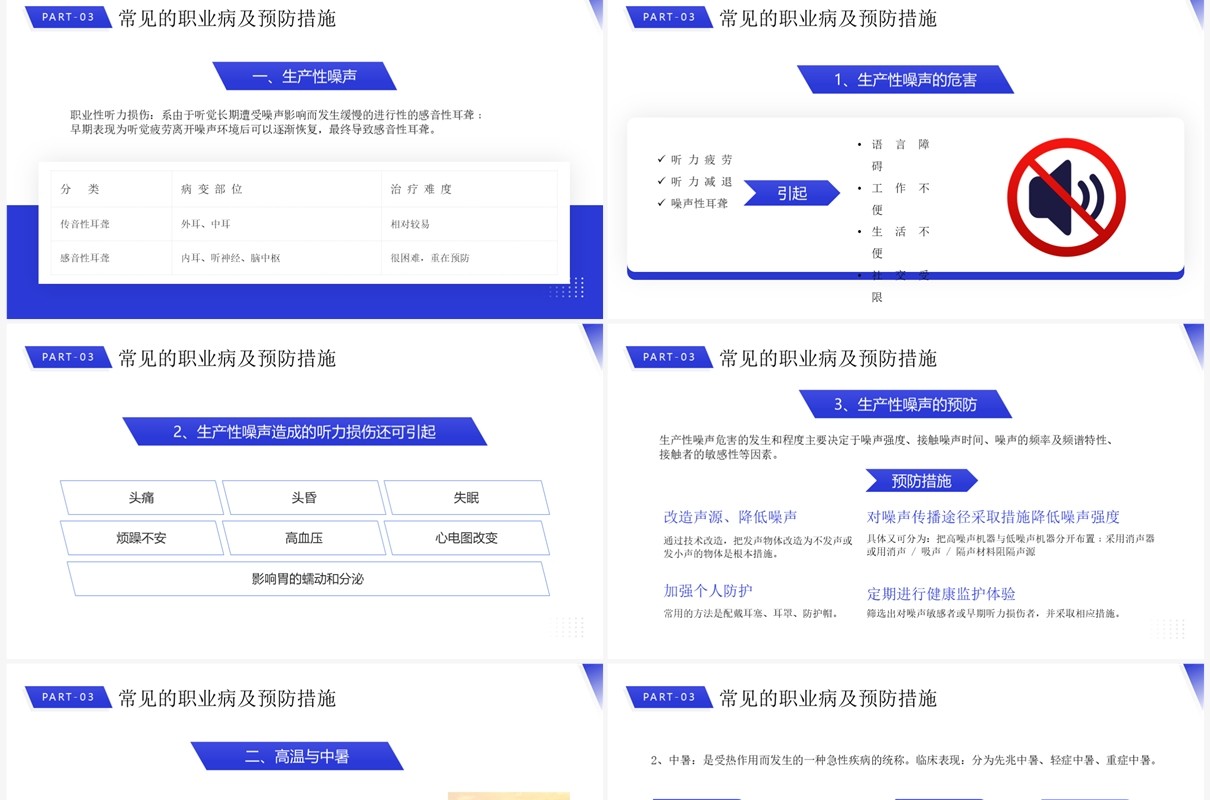Click the '定期进行健康监护体验' subheading
The height and width of the screenshot is (800, 1210).
[941, 594]
